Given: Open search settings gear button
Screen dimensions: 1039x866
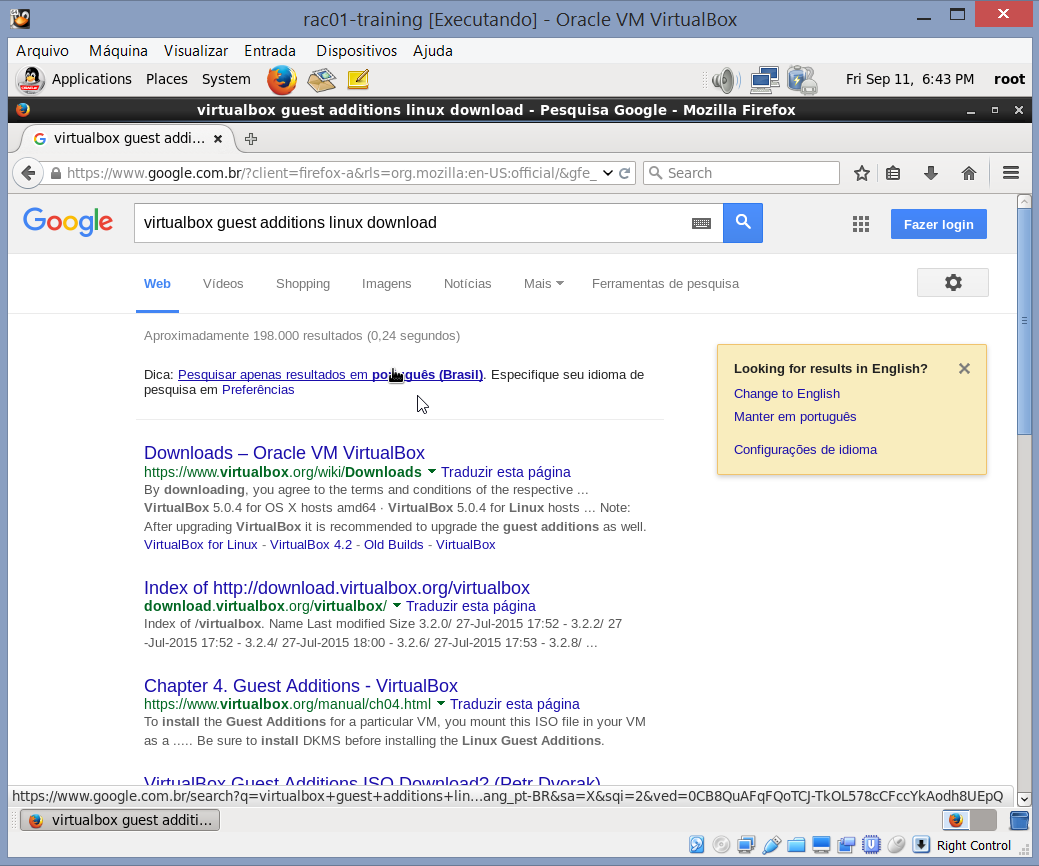Looking at the screenshot, I should click(x=953, y=283).
